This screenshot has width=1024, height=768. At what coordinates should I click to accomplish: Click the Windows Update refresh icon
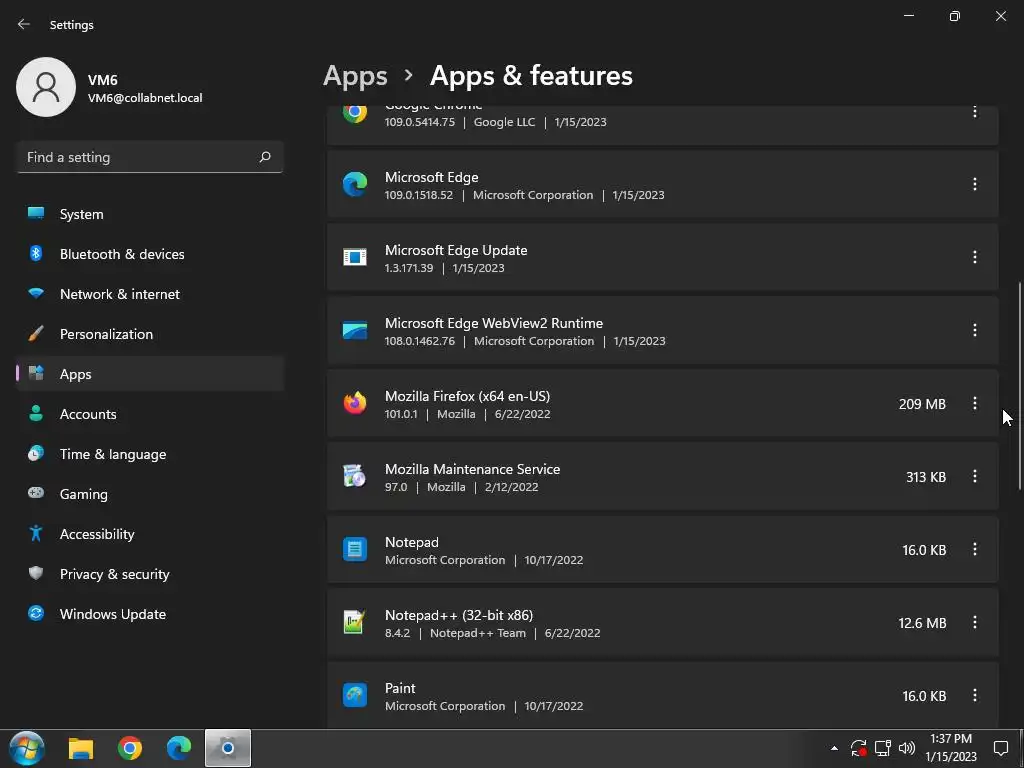tap(36, 613)
